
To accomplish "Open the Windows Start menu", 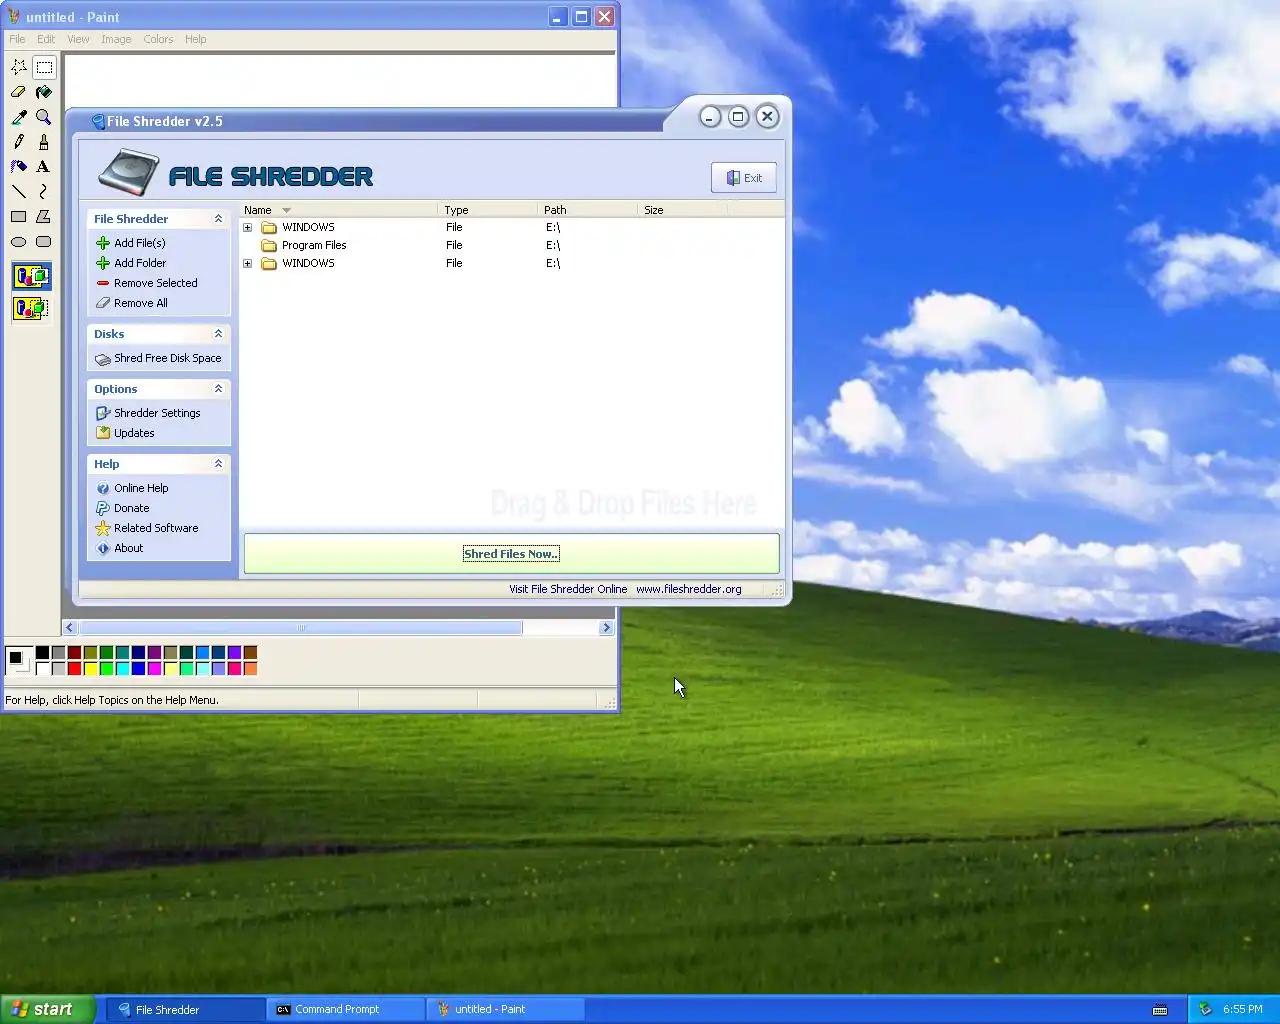I will coord(48,1009).
